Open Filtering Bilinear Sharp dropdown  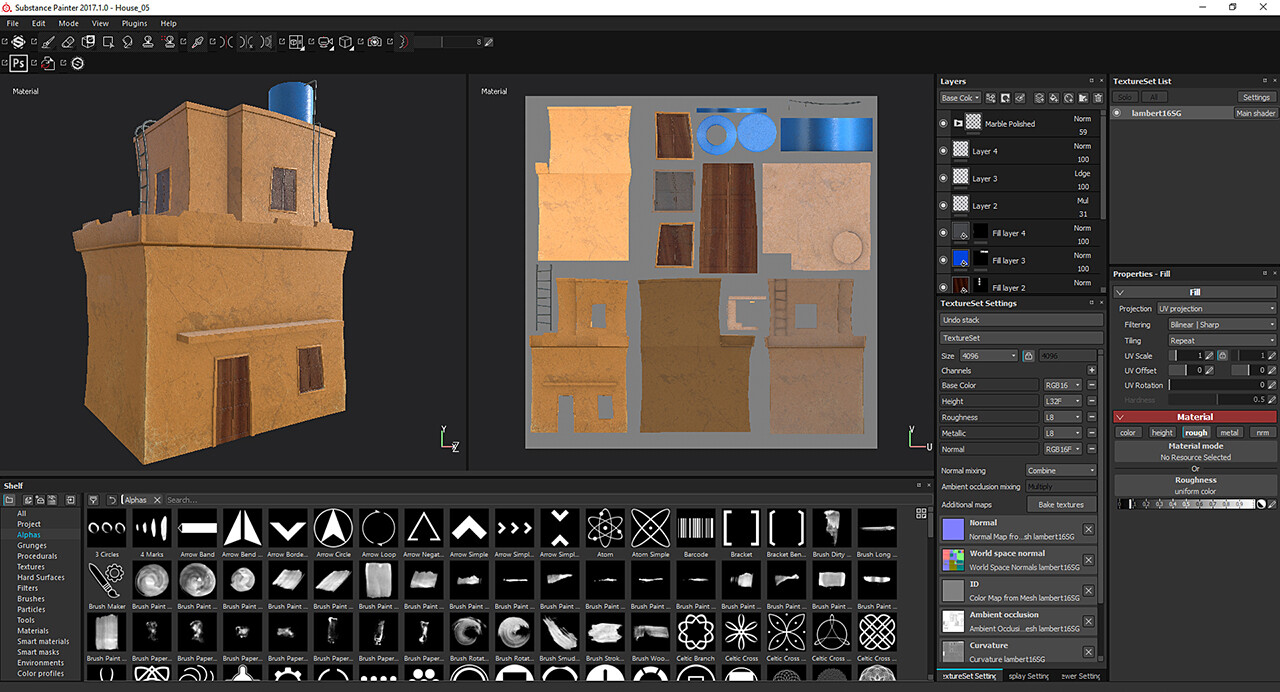point(1222,324)
